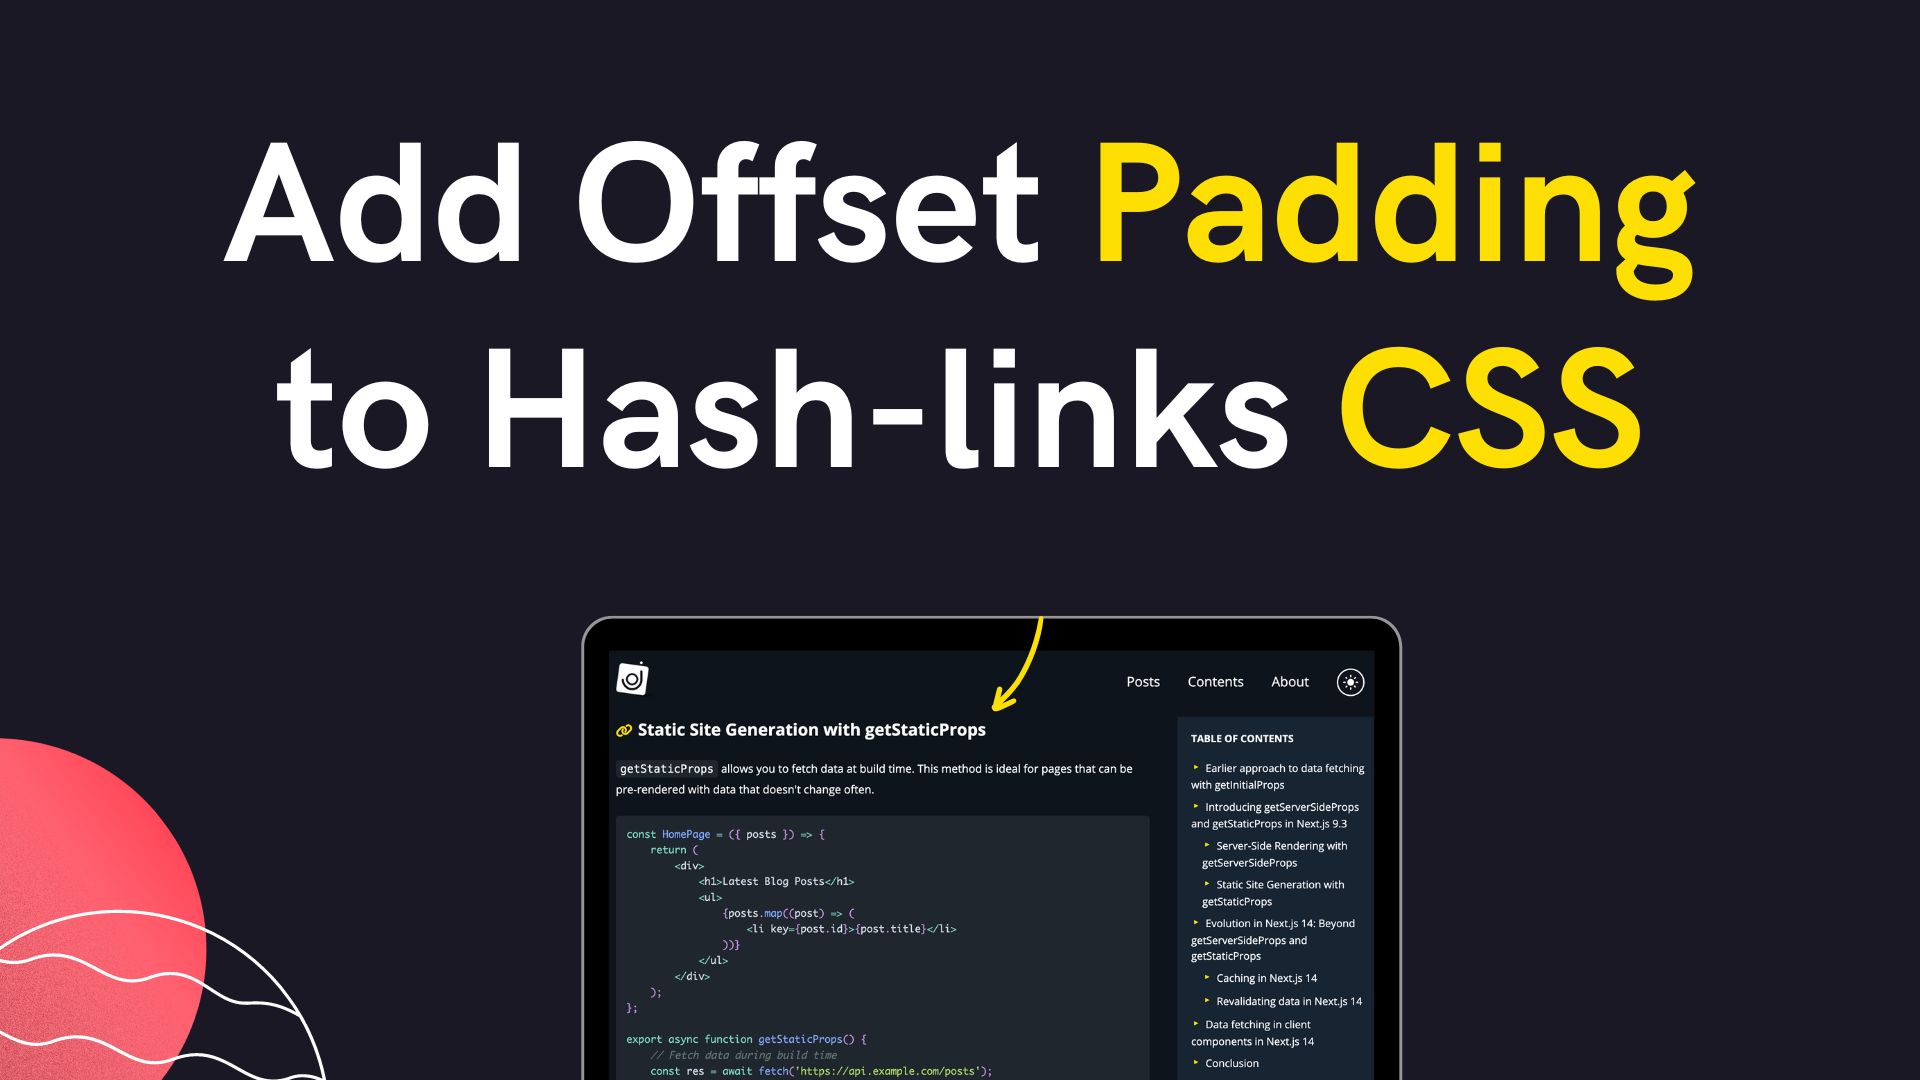This screenshot has width=1920, height=1080.
Task: Click the shield-like brand logo icon
Action: pos(630,678)
